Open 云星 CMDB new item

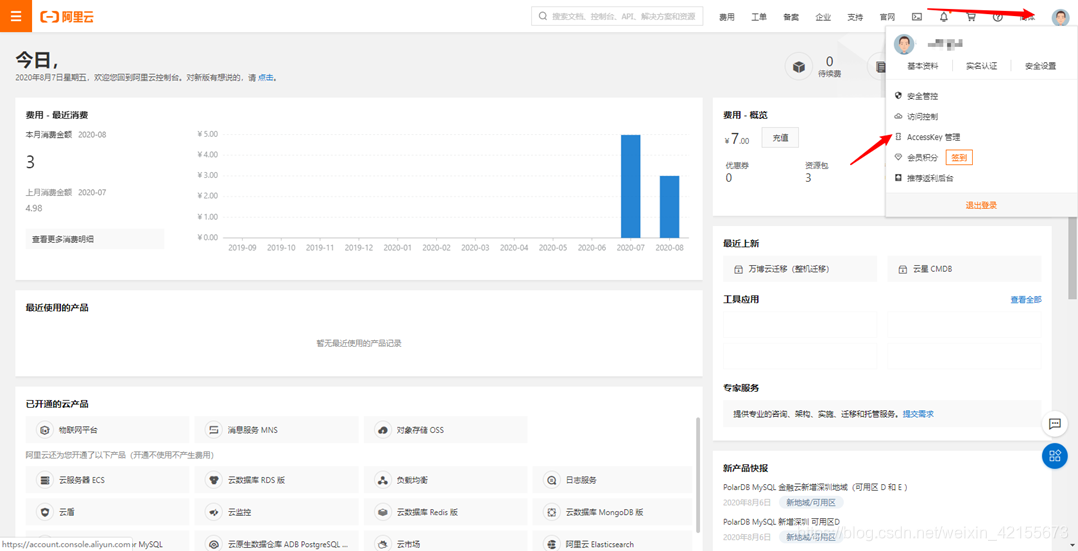(x=964, y=269)
